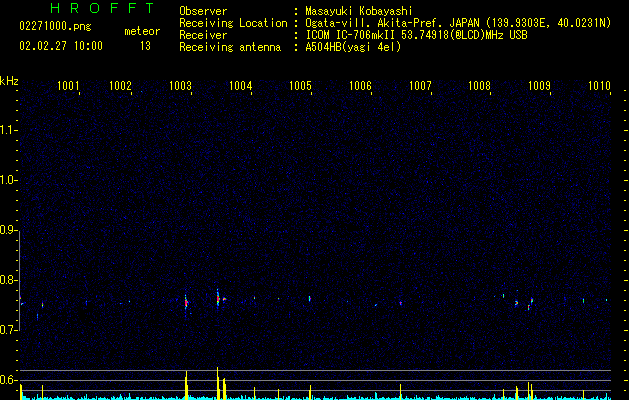
Task: Click the HROFFT title text
Action: tap(102, 8)
